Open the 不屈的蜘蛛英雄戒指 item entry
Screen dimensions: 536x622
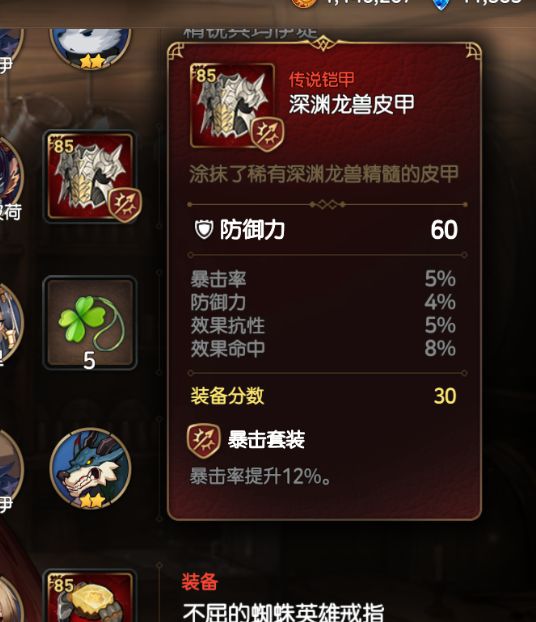point(283,612)
